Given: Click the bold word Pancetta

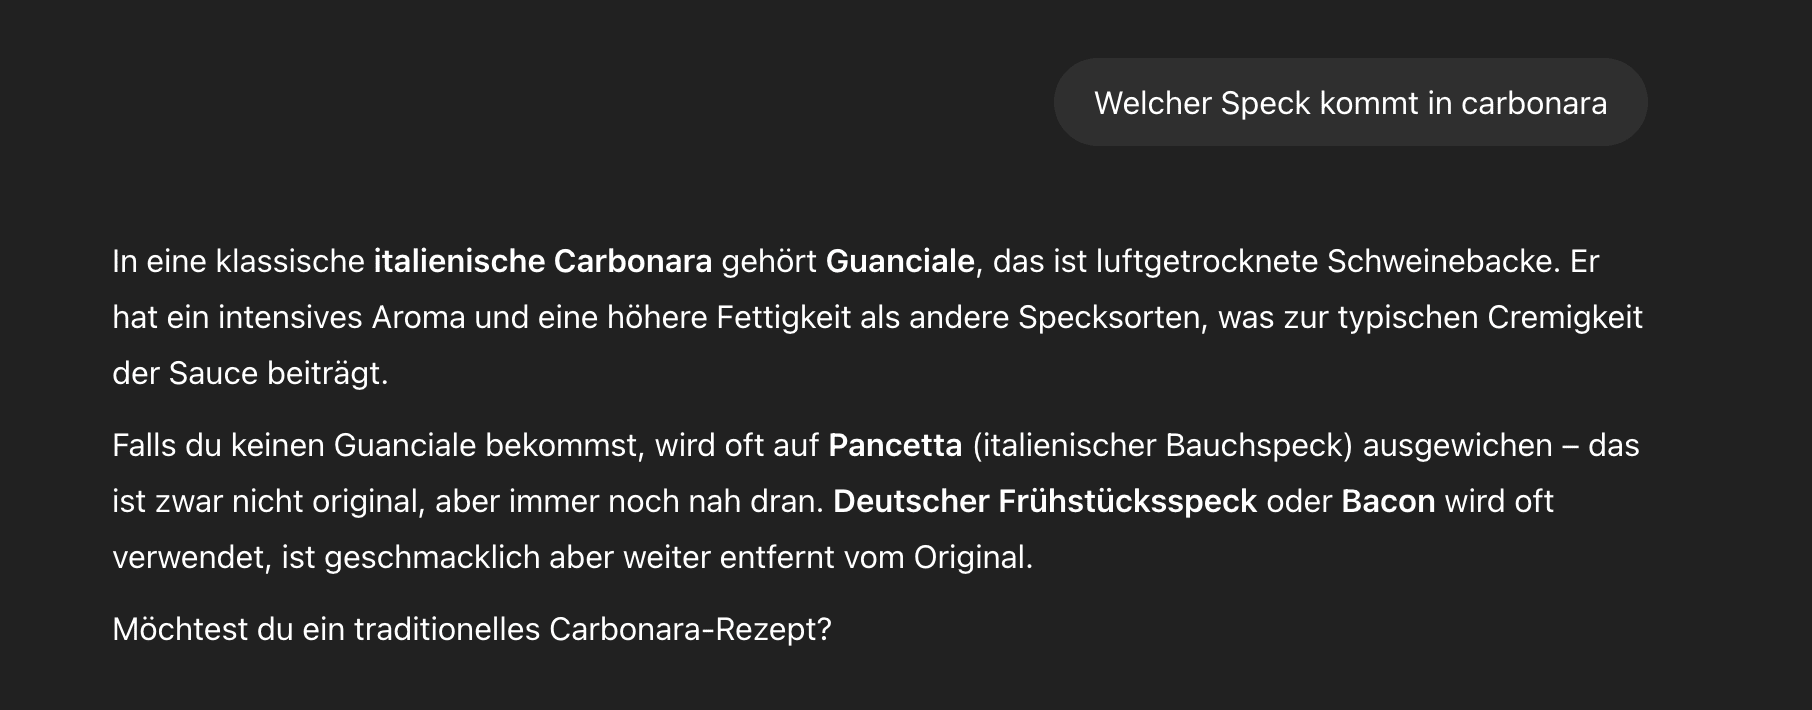Looking at the screenshot, I should [x=895, y=445].
